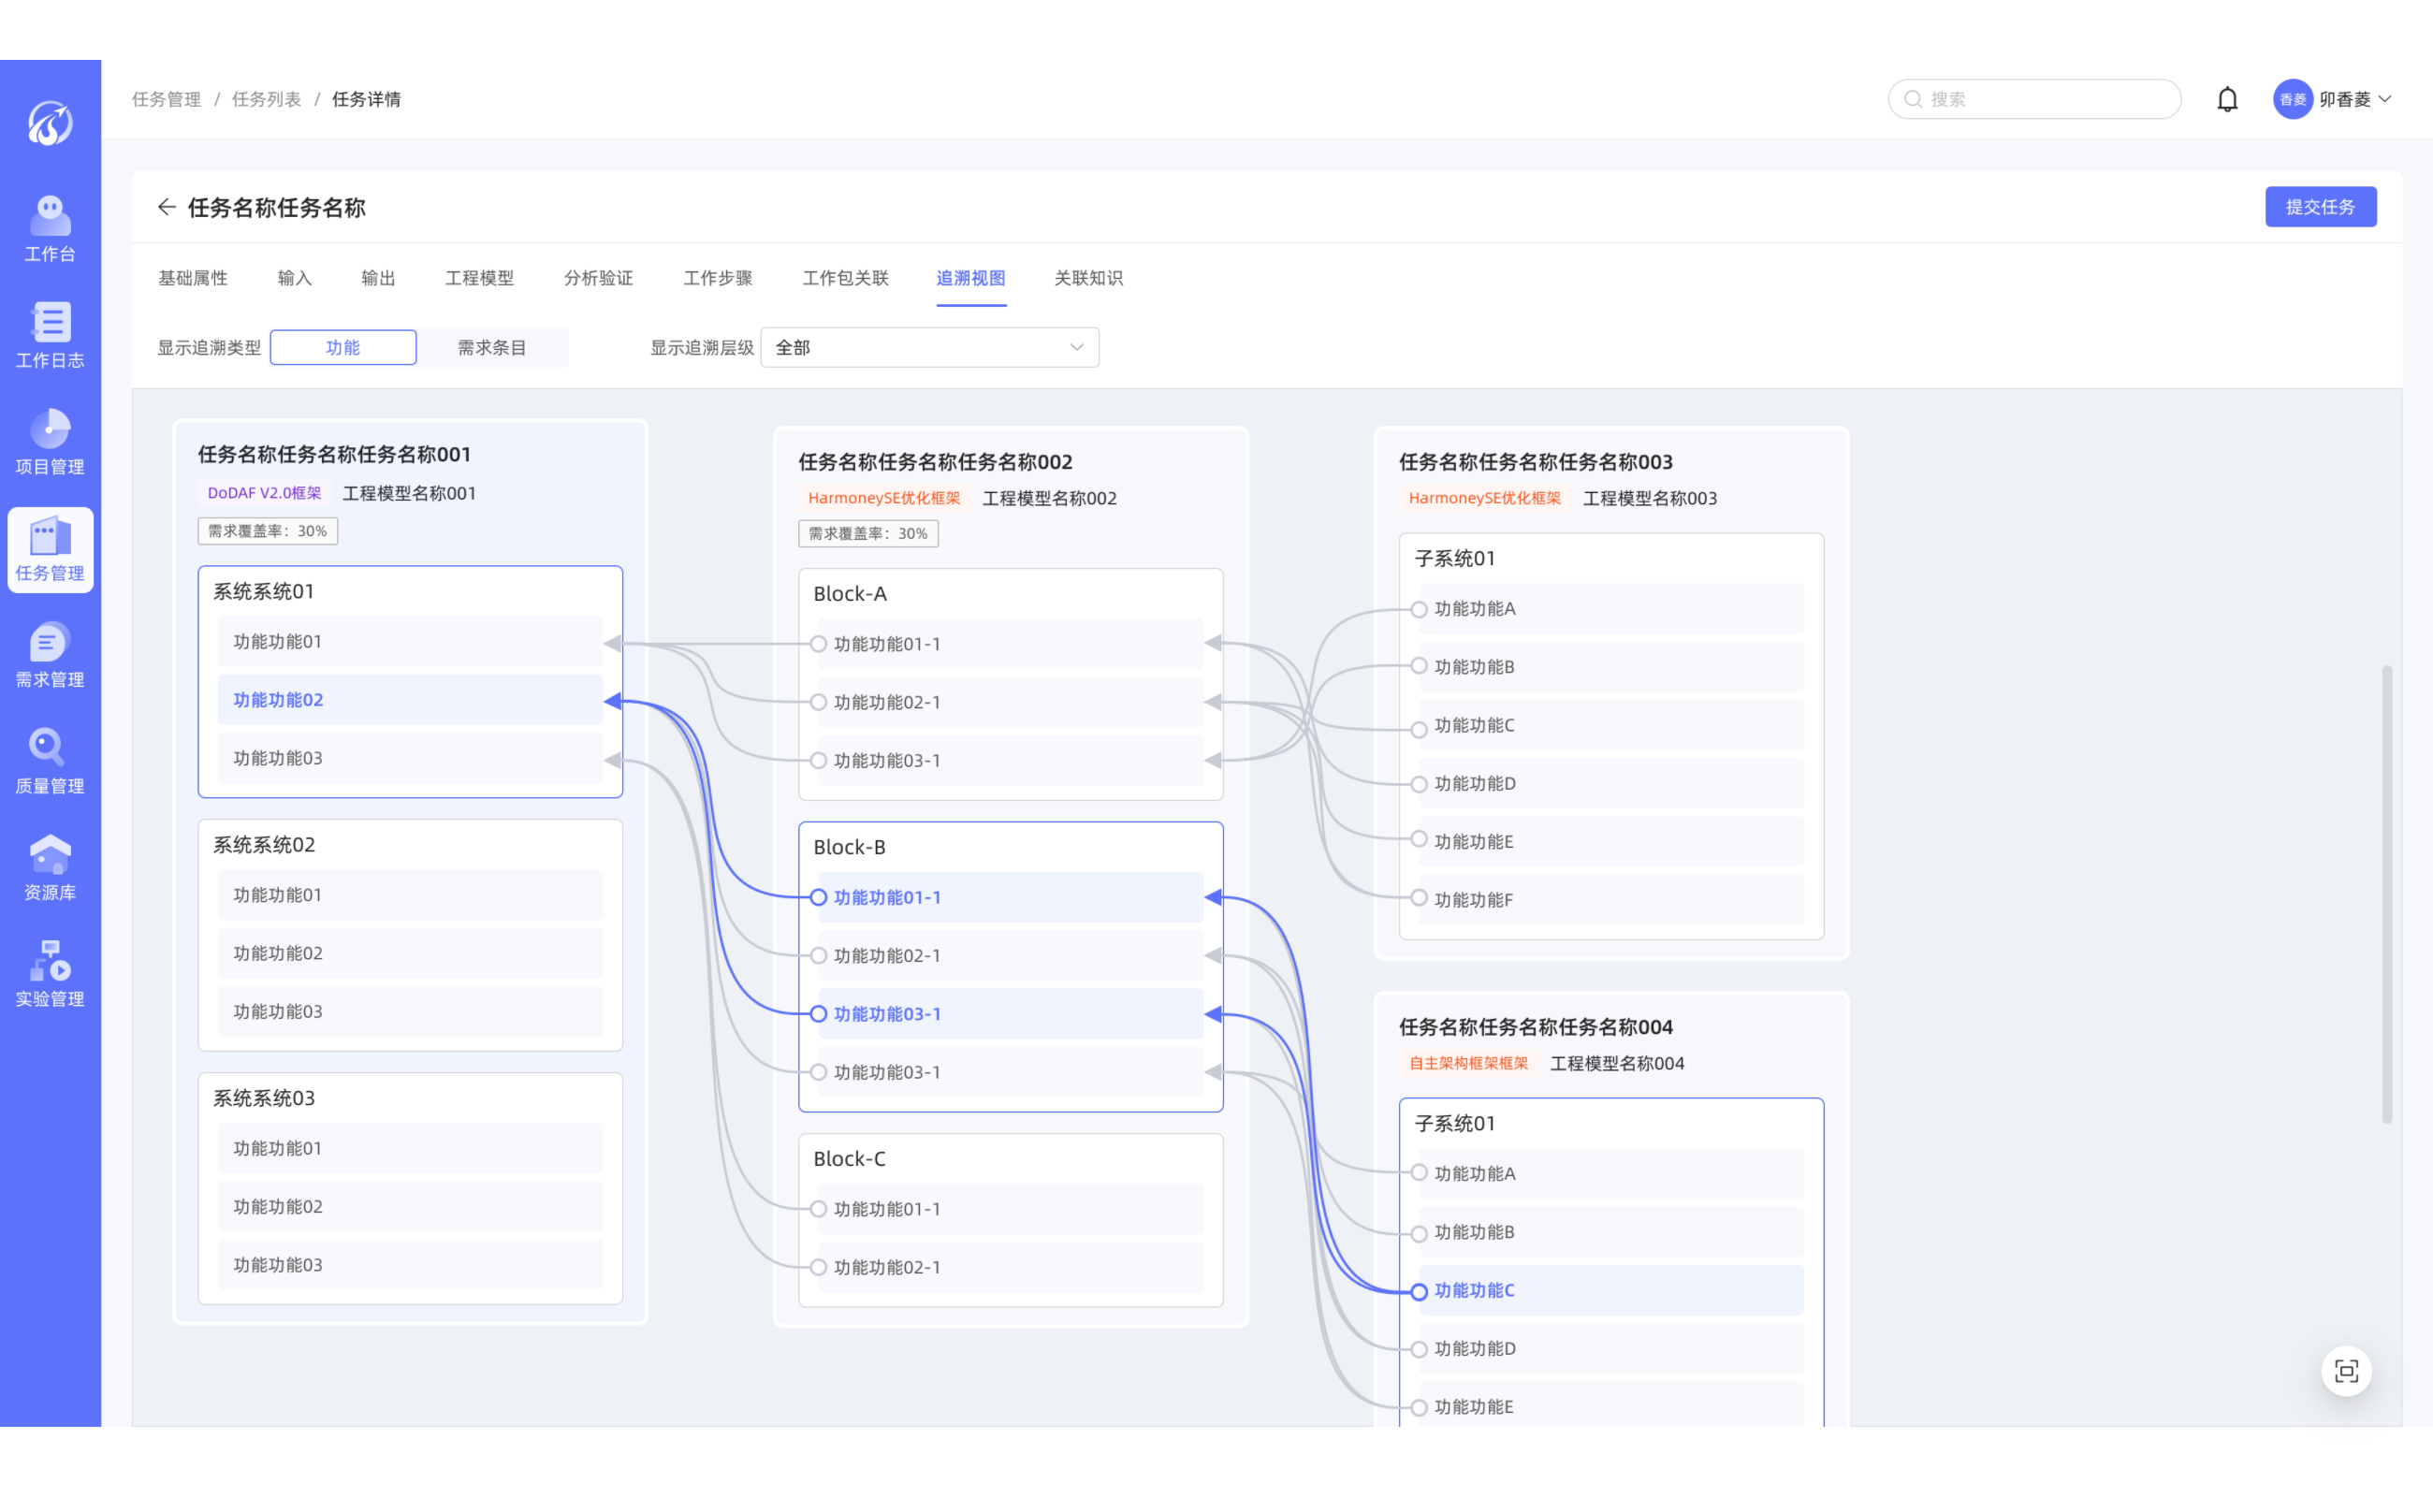Click the connector circle of Block-B 功能功能01-1
This screenshot has width=2433, height=1512.
point(818,897)
